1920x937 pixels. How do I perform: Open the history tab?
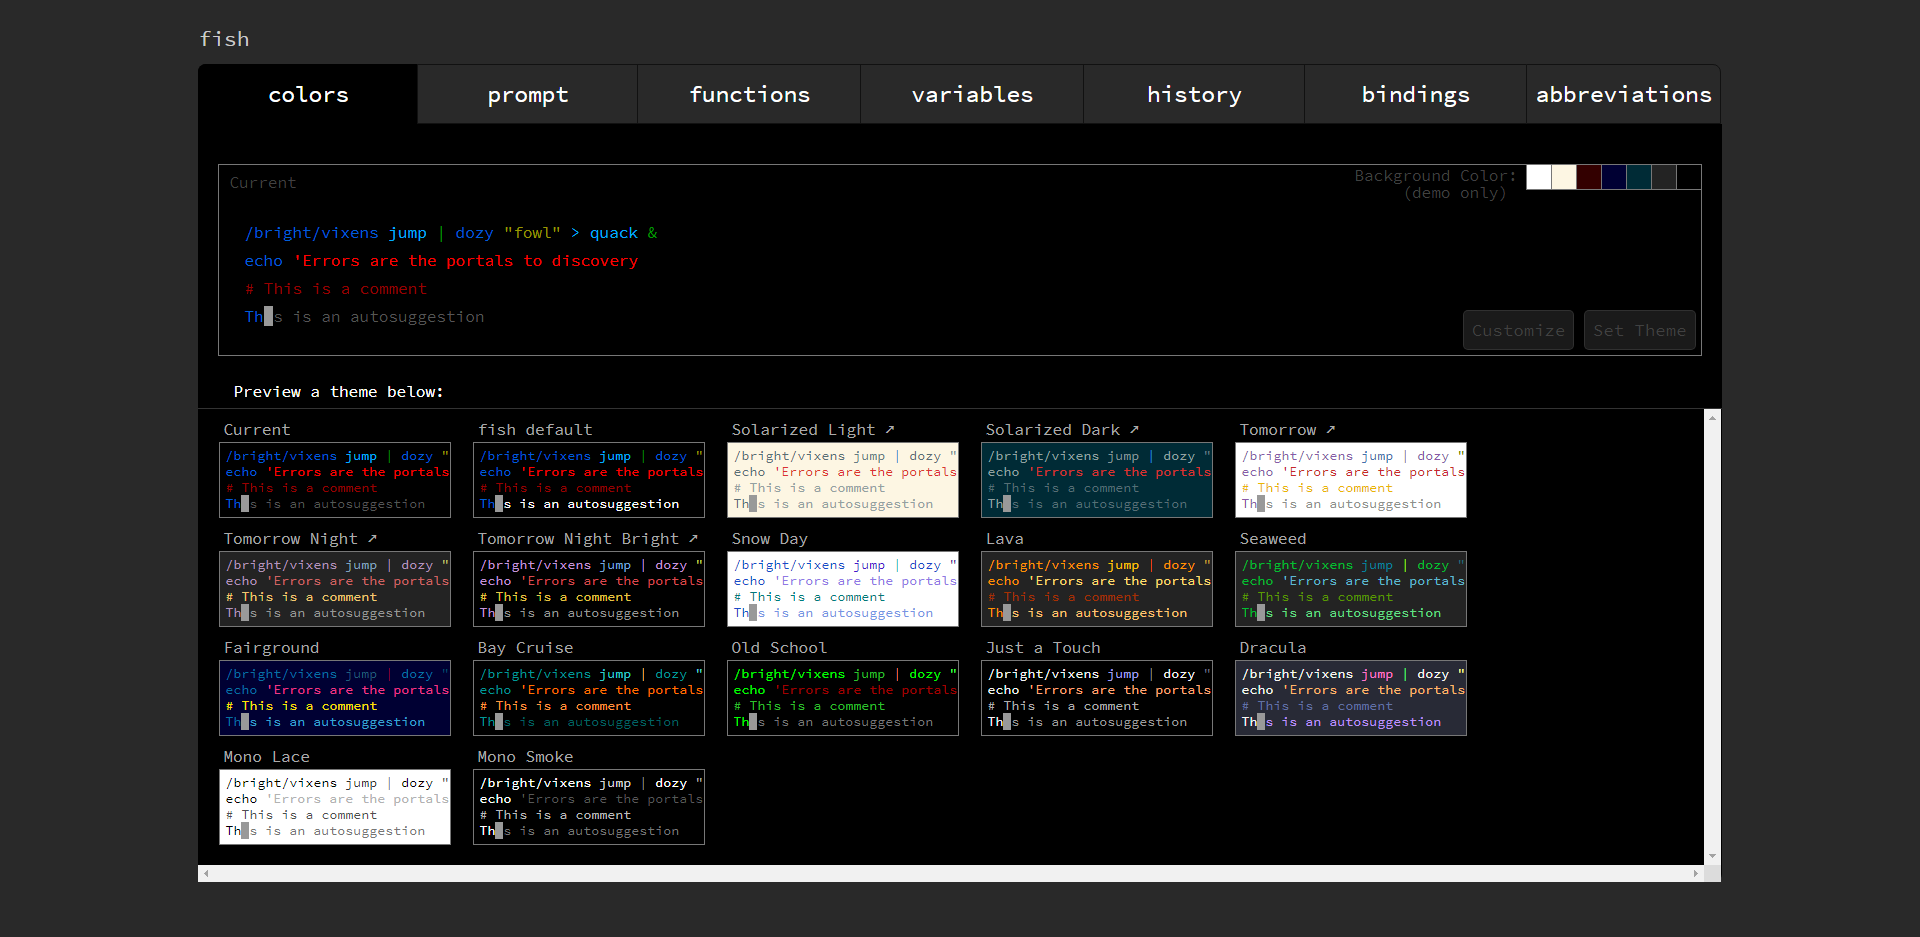pos(1194,94)
